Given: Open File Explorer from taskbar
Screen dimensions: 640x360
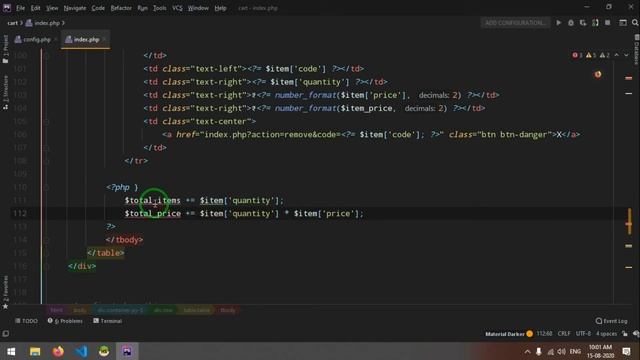Looking at the screenshot, I should point(35,351).
